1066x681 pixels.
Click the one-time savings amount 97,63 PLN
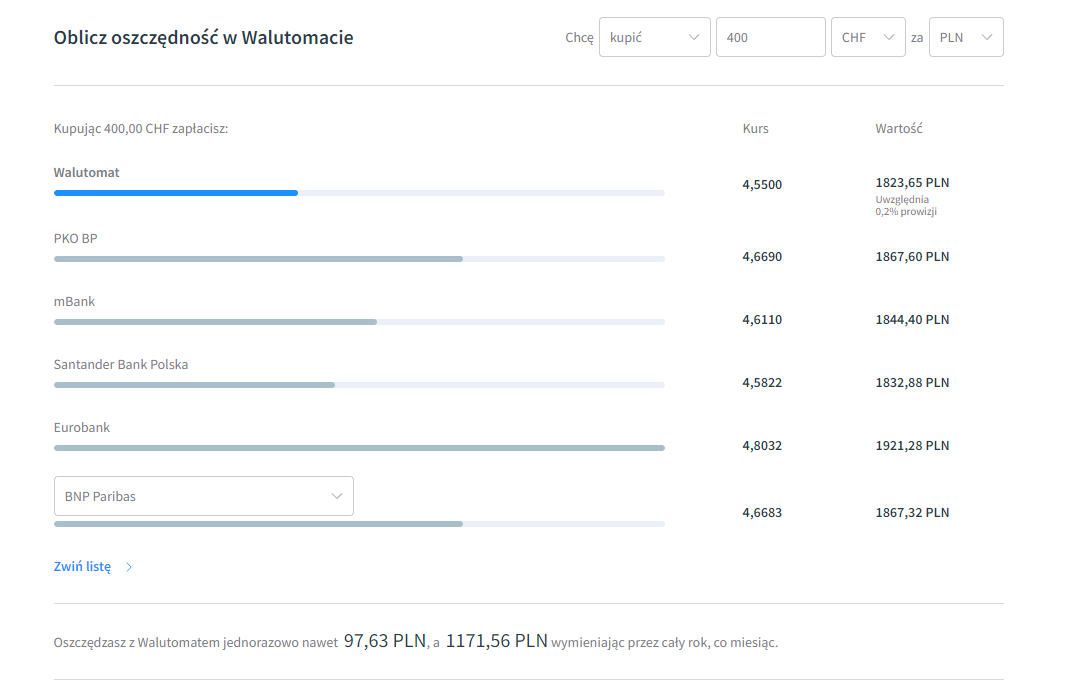[x=385, y=641]
